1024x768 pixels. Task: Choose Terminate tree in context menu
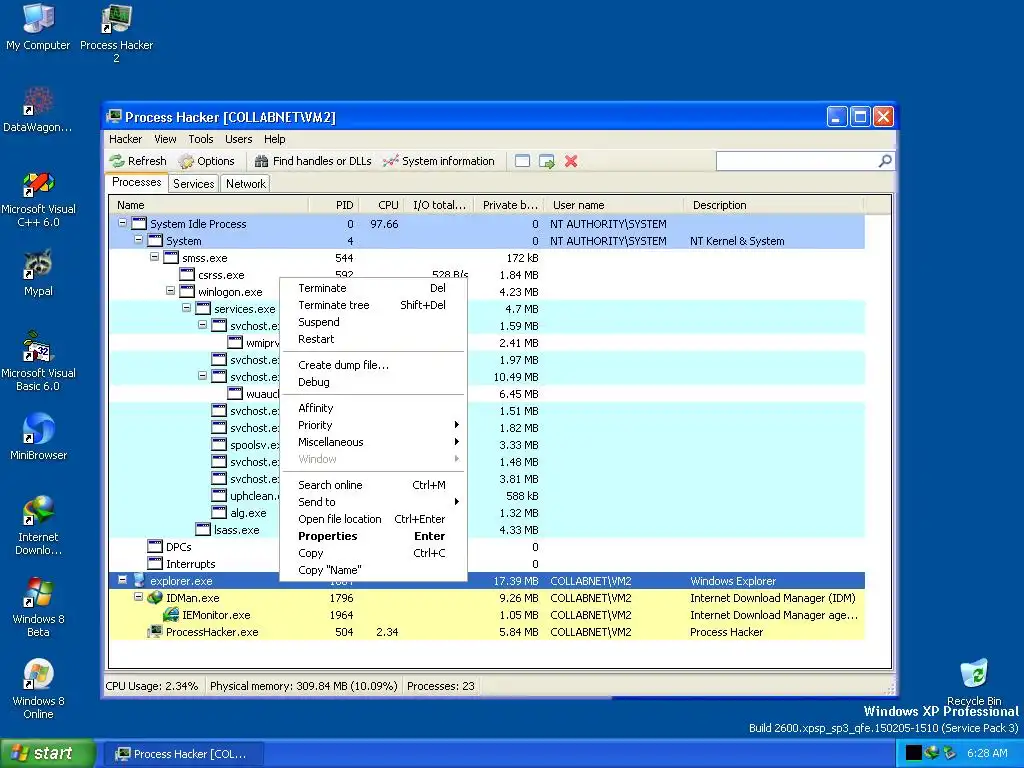pyautogui.click(x=373, y=305)
